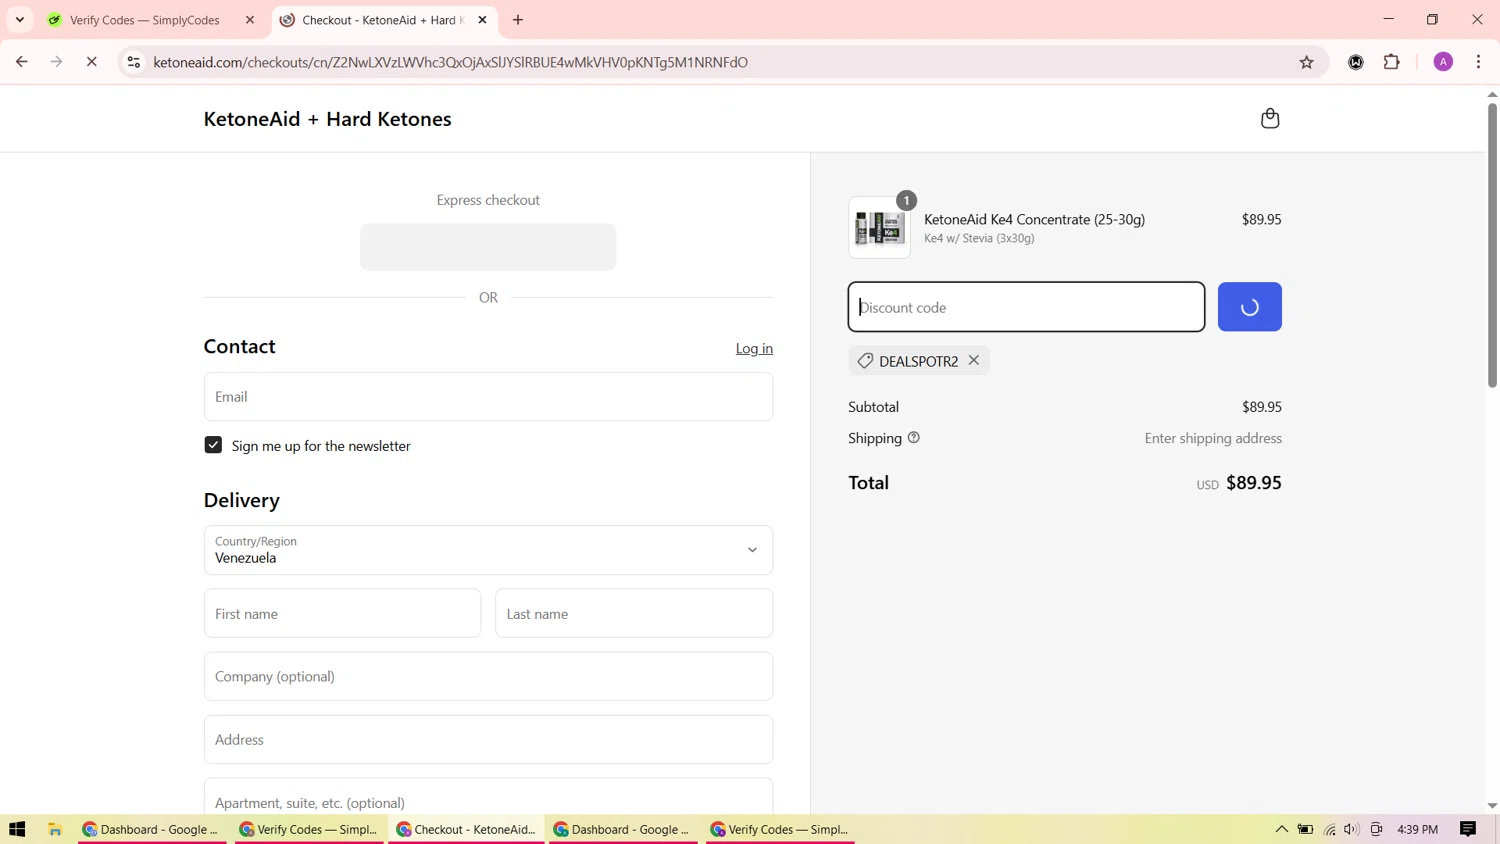Click the Company (optional) field
The width and height of the screenshot is (1500, 844).
(x=488, y=676)
